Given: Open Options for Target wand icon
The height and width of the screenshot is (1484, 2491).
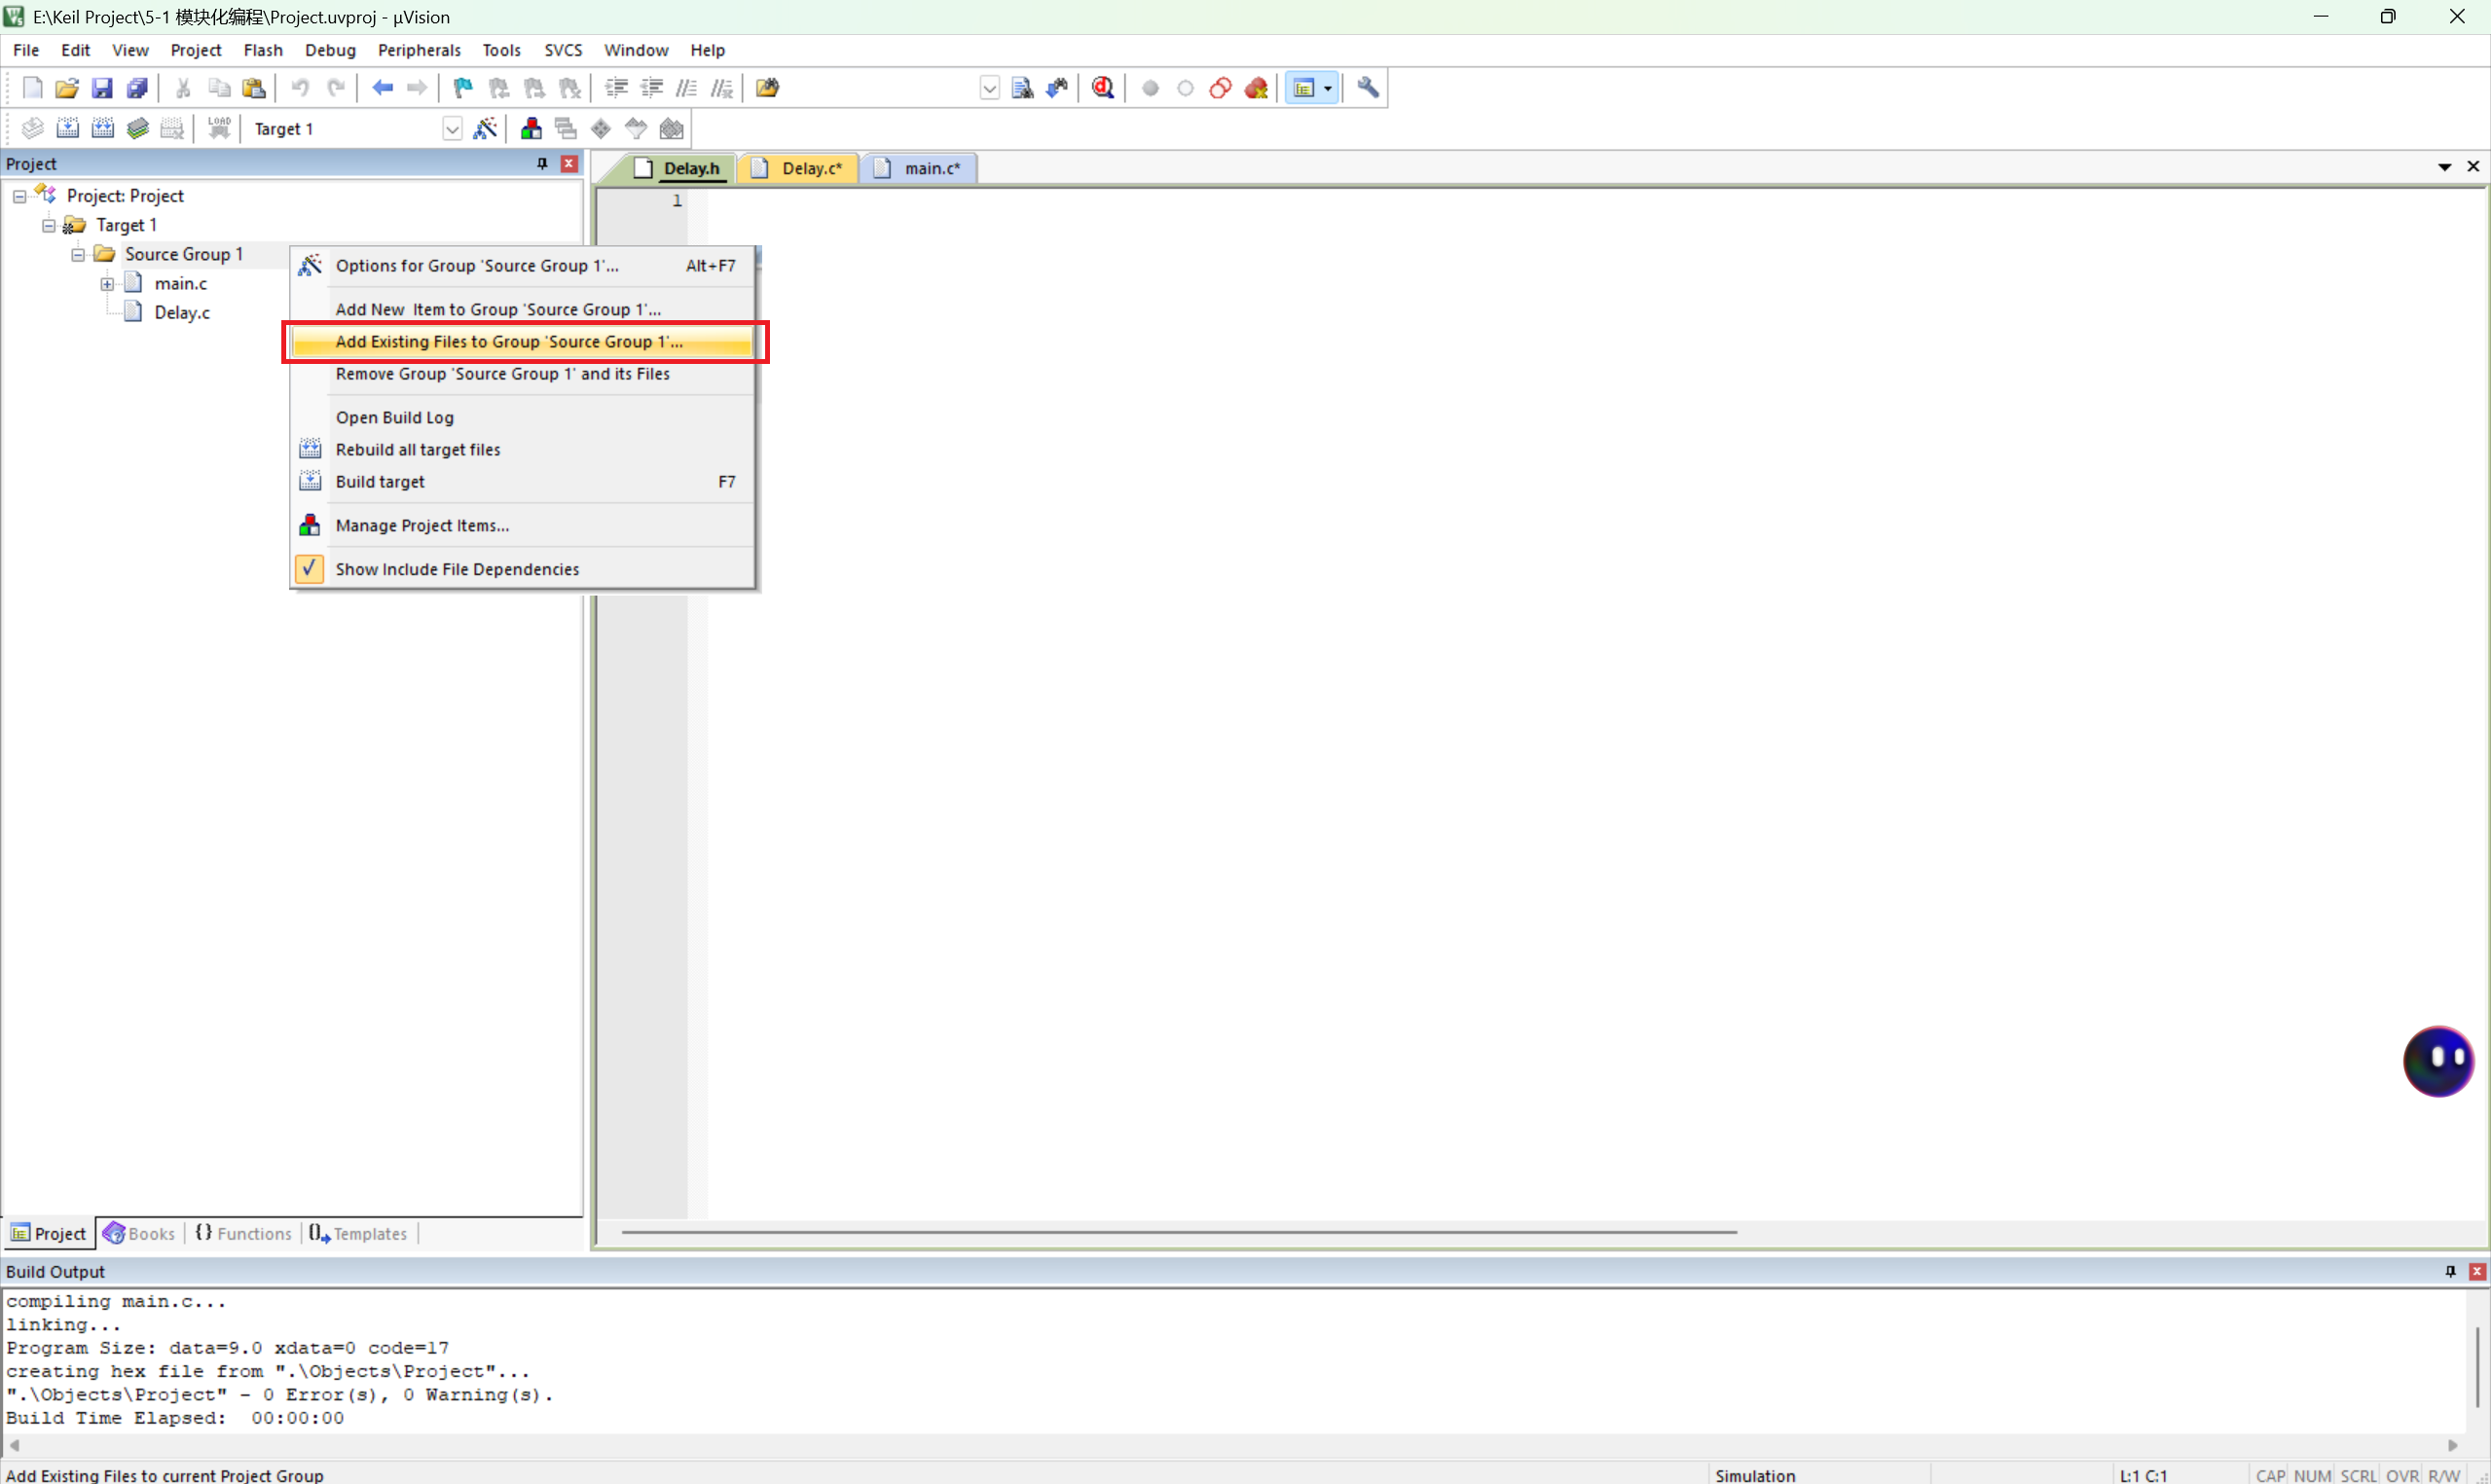Looking at the screenshot, I should click(x=485, y=128).
